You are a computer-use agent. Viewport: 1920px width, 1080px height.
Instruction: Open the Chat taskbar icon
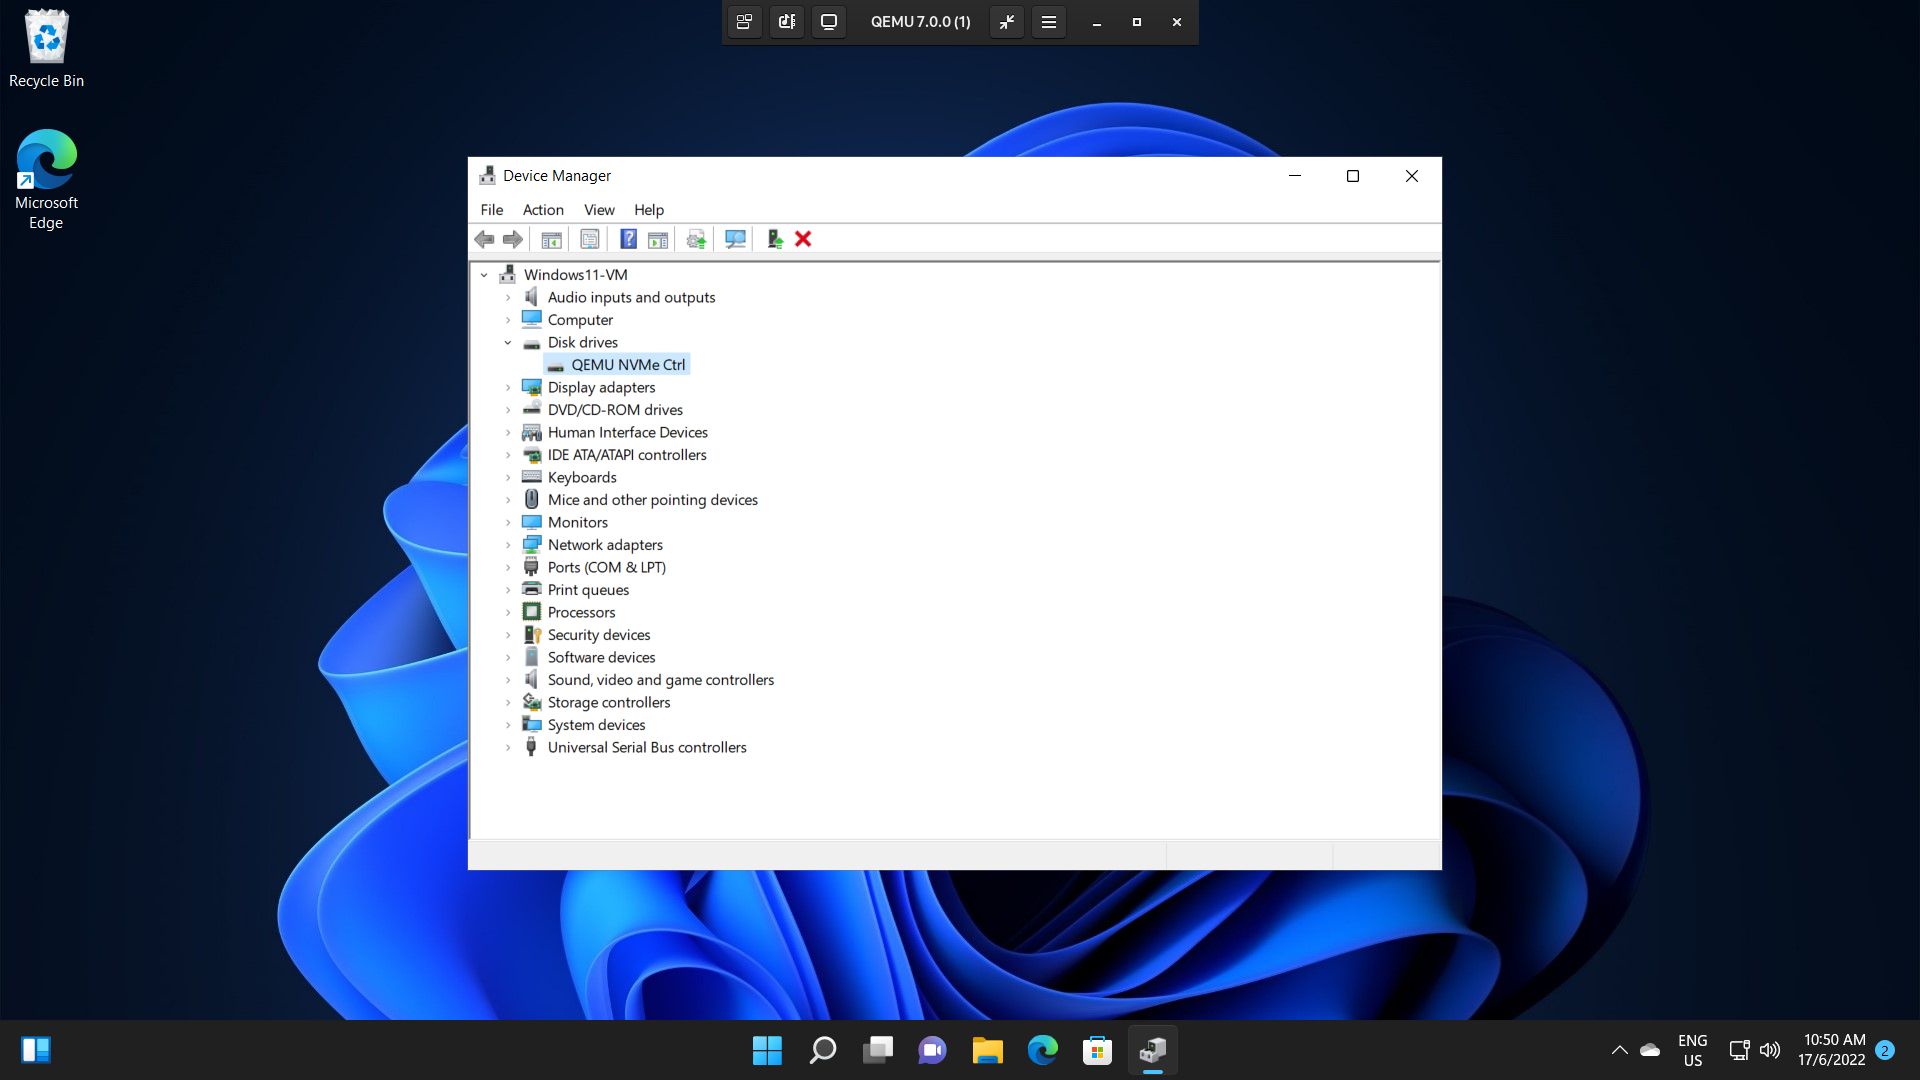pyautogui.click(x=932, y=1050)
